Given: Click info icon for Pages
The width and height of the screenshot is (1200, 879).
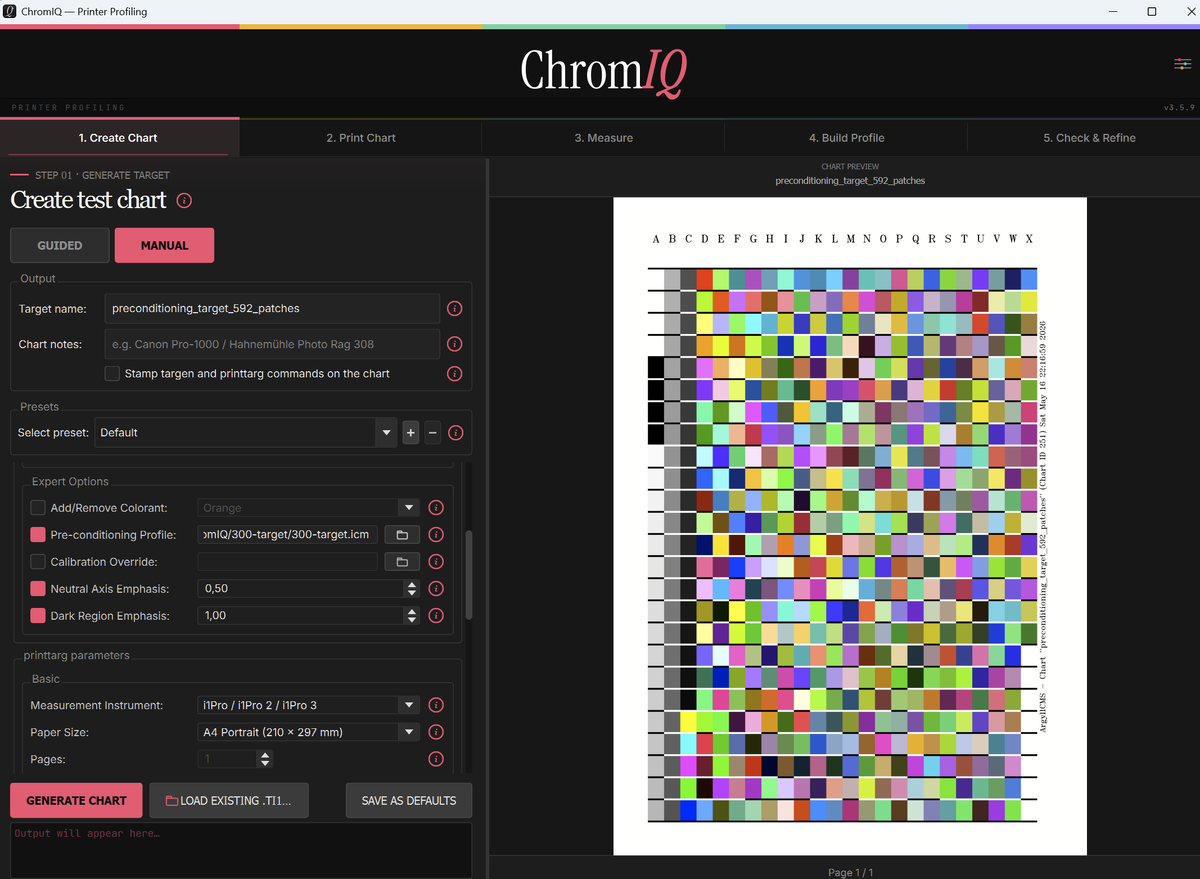Looking at the screenshot, I should point(436,759).
